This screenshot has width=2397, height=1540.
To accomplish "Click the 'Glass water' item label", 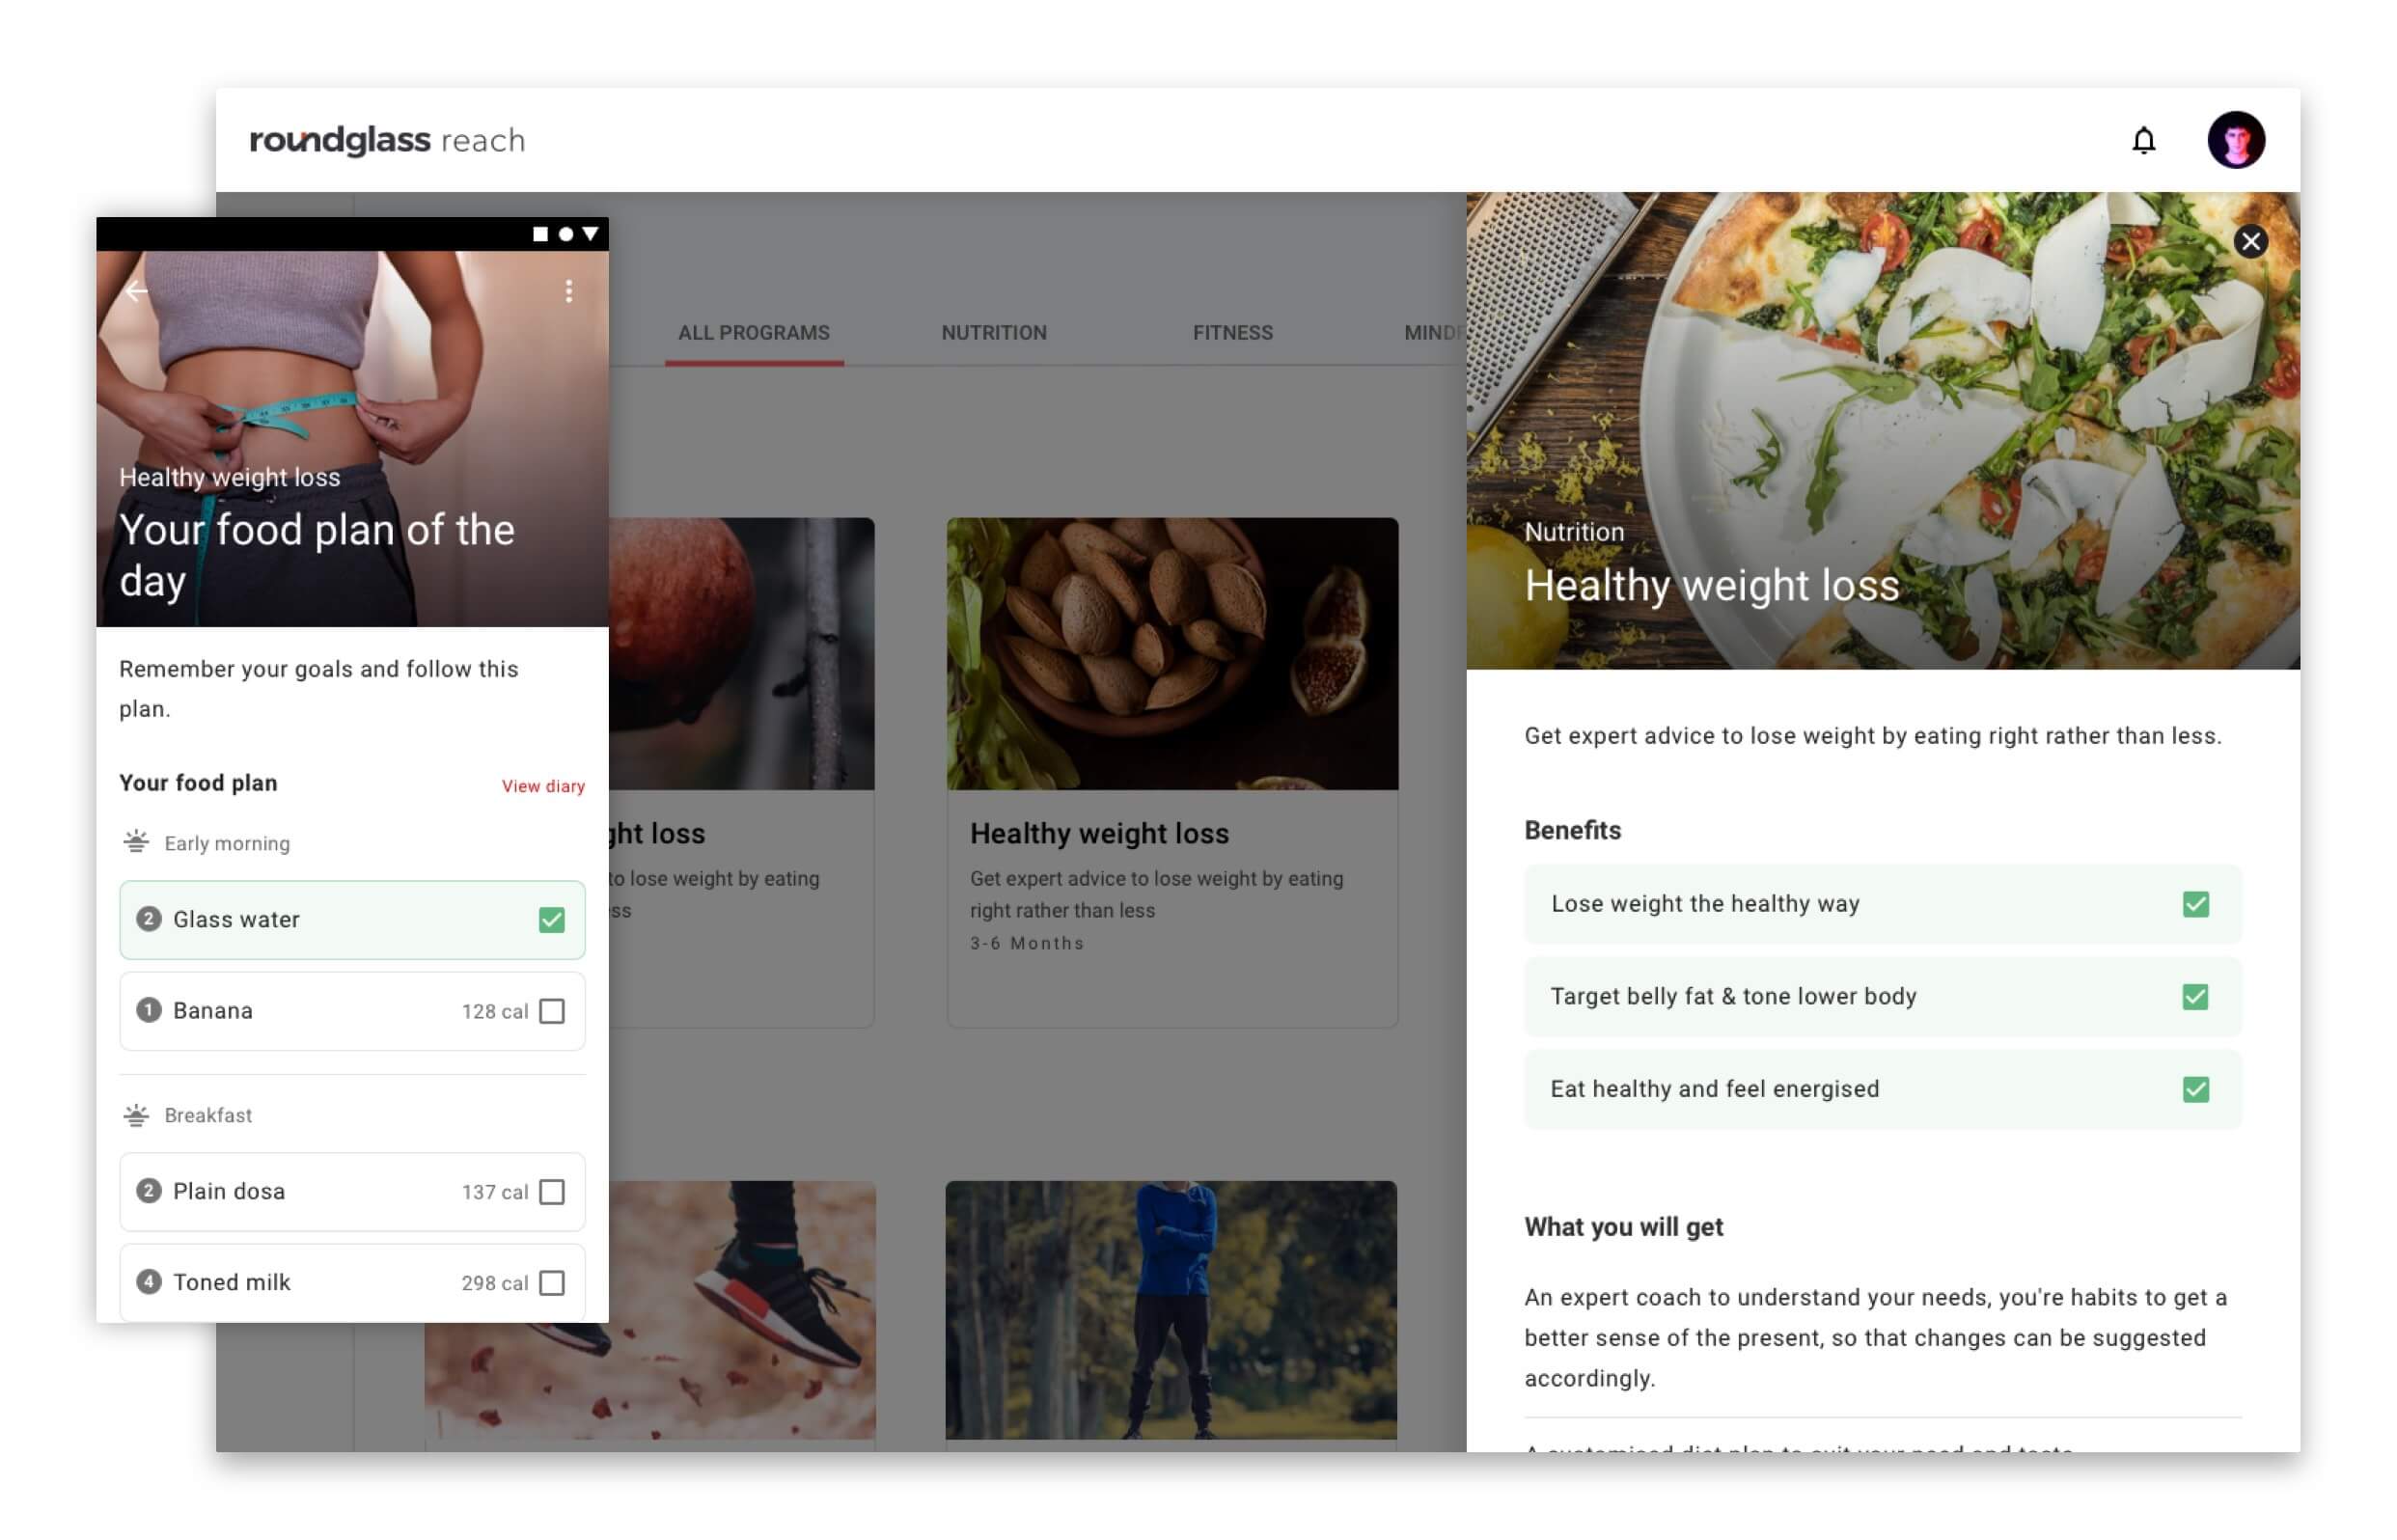I will coord(236,919).
